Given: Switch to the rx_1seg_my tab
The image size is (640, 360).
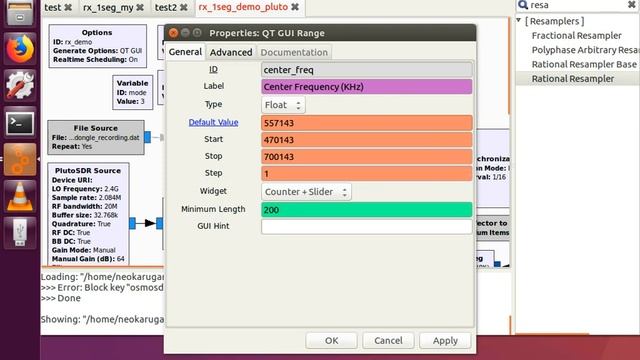Looking at the screenshot, I should 108,7.
